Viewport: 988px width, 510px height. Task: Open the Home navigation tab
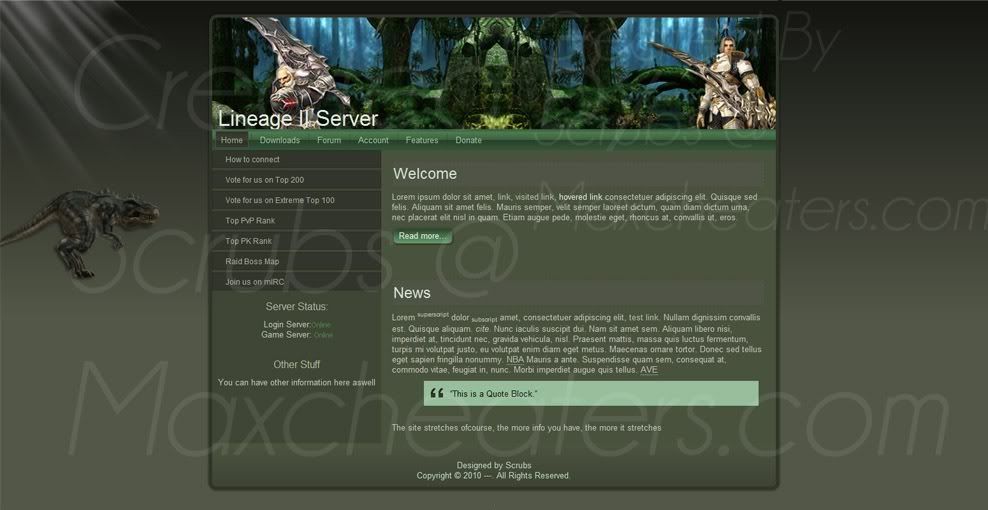(x=232, y=140)
